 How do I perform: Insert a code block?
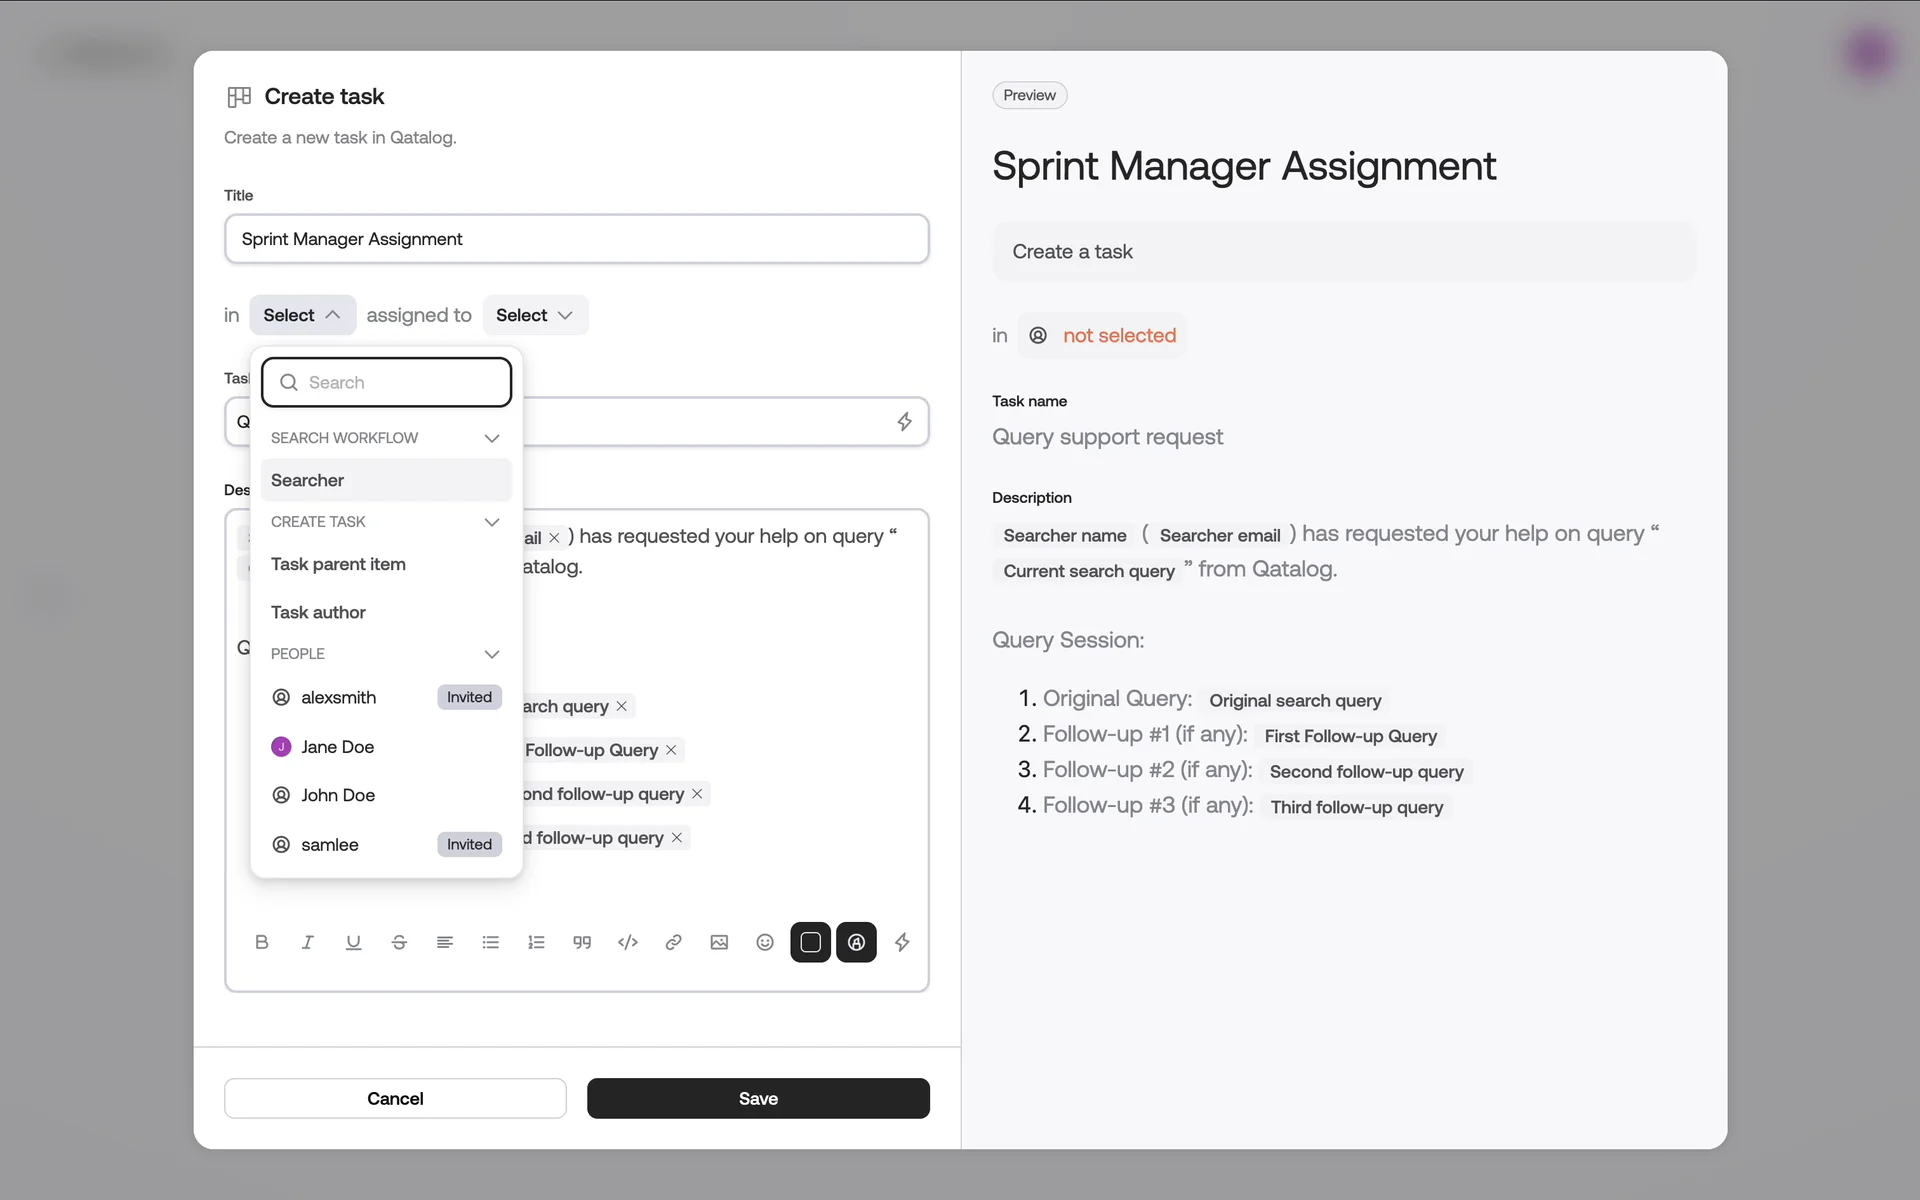[x=628, y=942]
